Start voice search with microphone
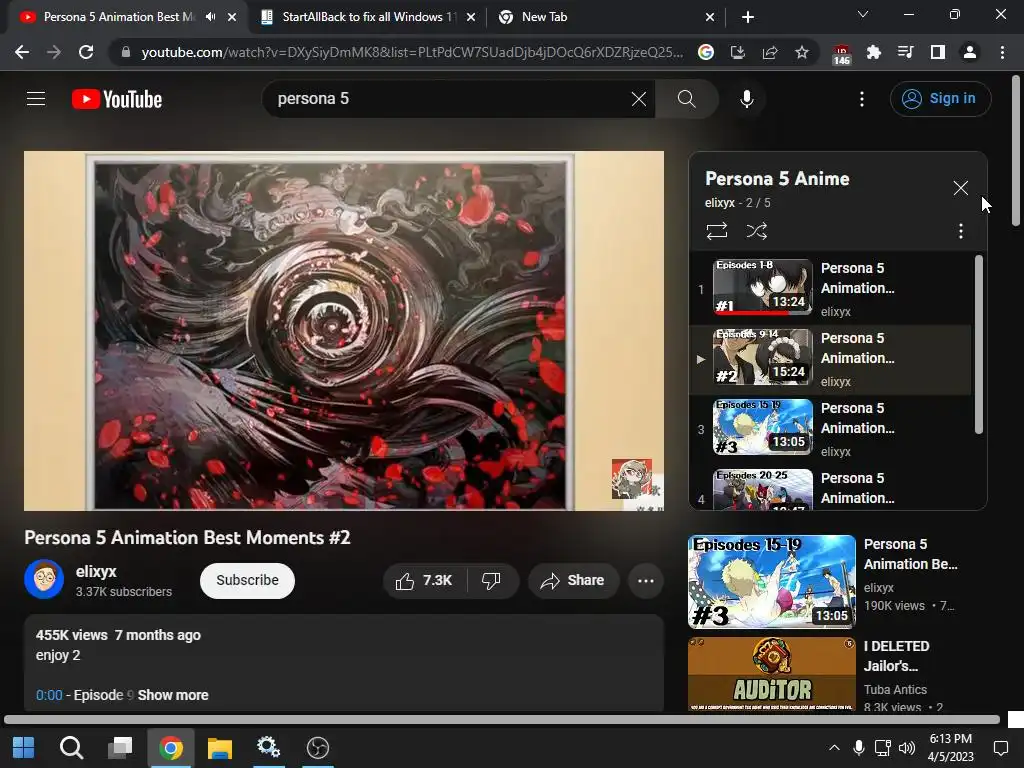Image resolution: width=1024 pixels, height=768 pixels. [746, 99]
